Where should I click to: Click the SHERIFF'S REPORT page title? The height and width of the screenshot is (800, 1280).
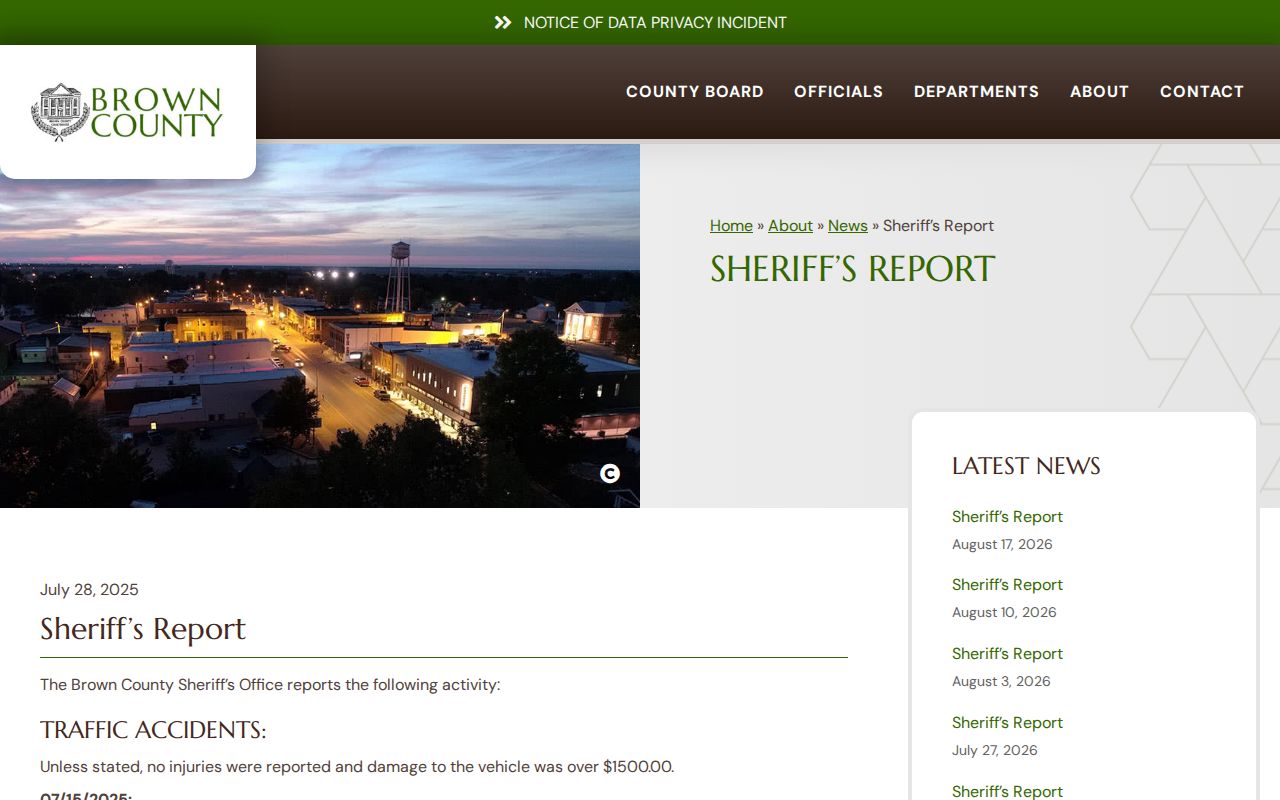click(x=852, y=269)
